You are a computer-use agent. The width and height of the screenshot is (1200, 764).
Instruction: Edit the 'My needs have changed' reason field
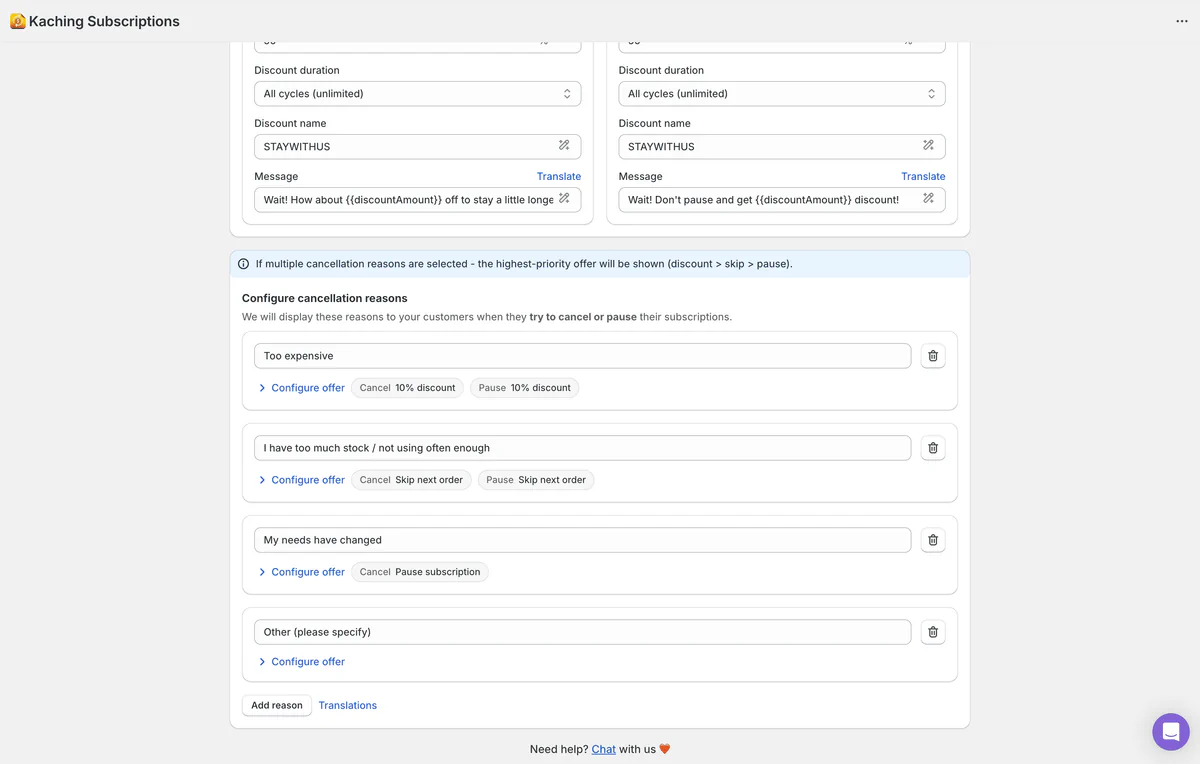pos(582,540)
